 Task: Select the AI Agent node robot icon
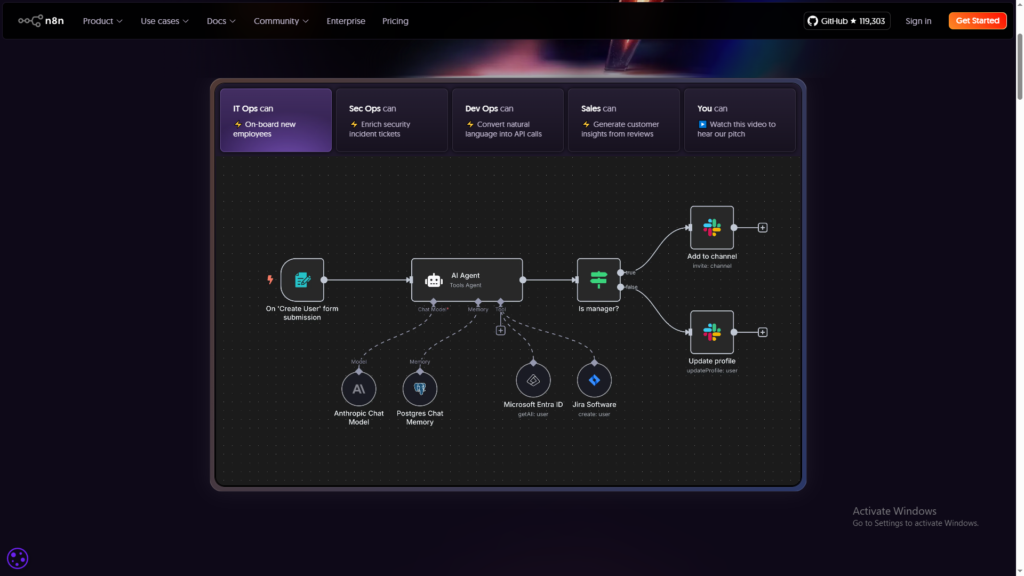(x=434, y=279)
